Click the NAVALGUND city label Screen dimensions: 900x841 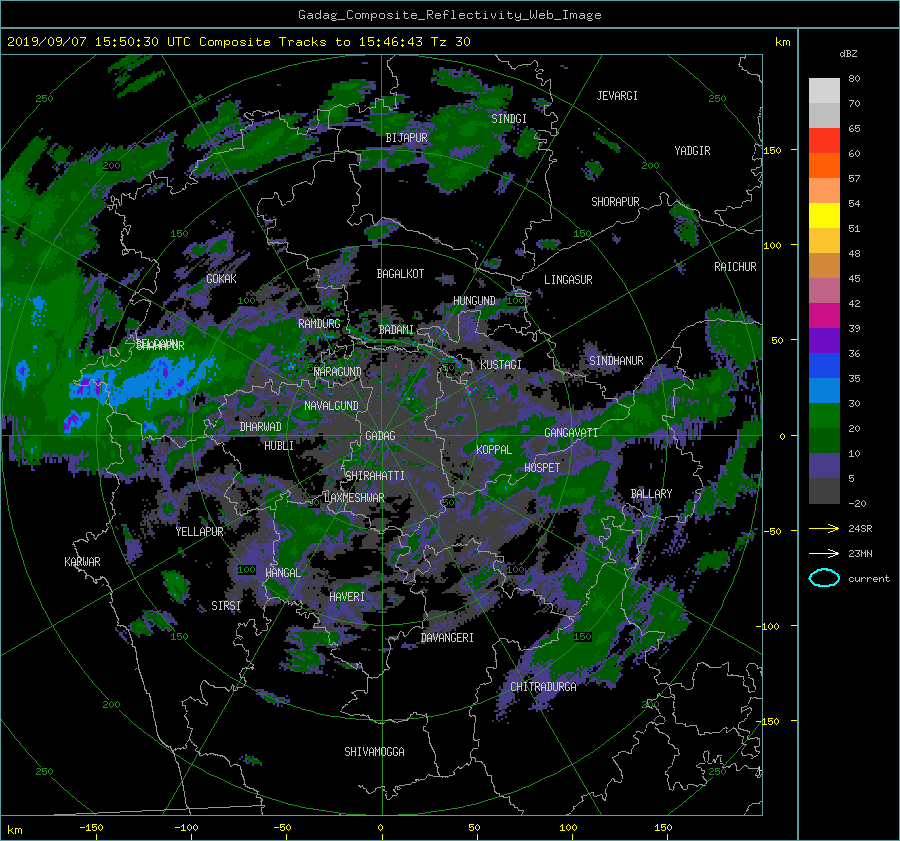(x=331, y=406)
